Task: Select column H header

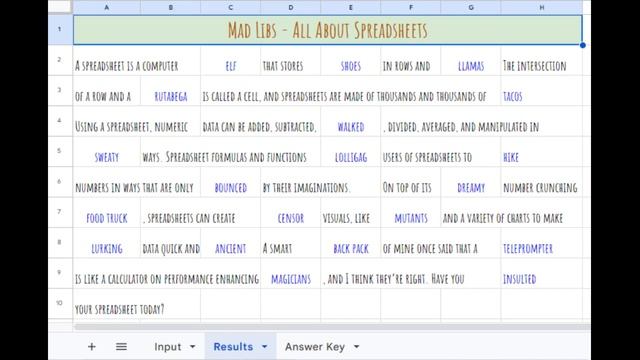Action: click(x=542, y=7)
